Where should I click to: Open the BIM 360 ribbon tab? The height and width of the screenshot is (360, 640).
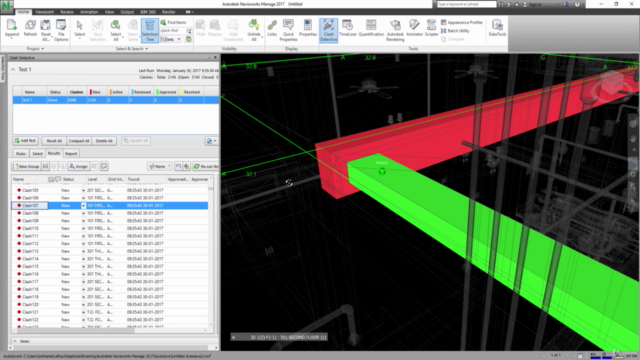point(148,12)
